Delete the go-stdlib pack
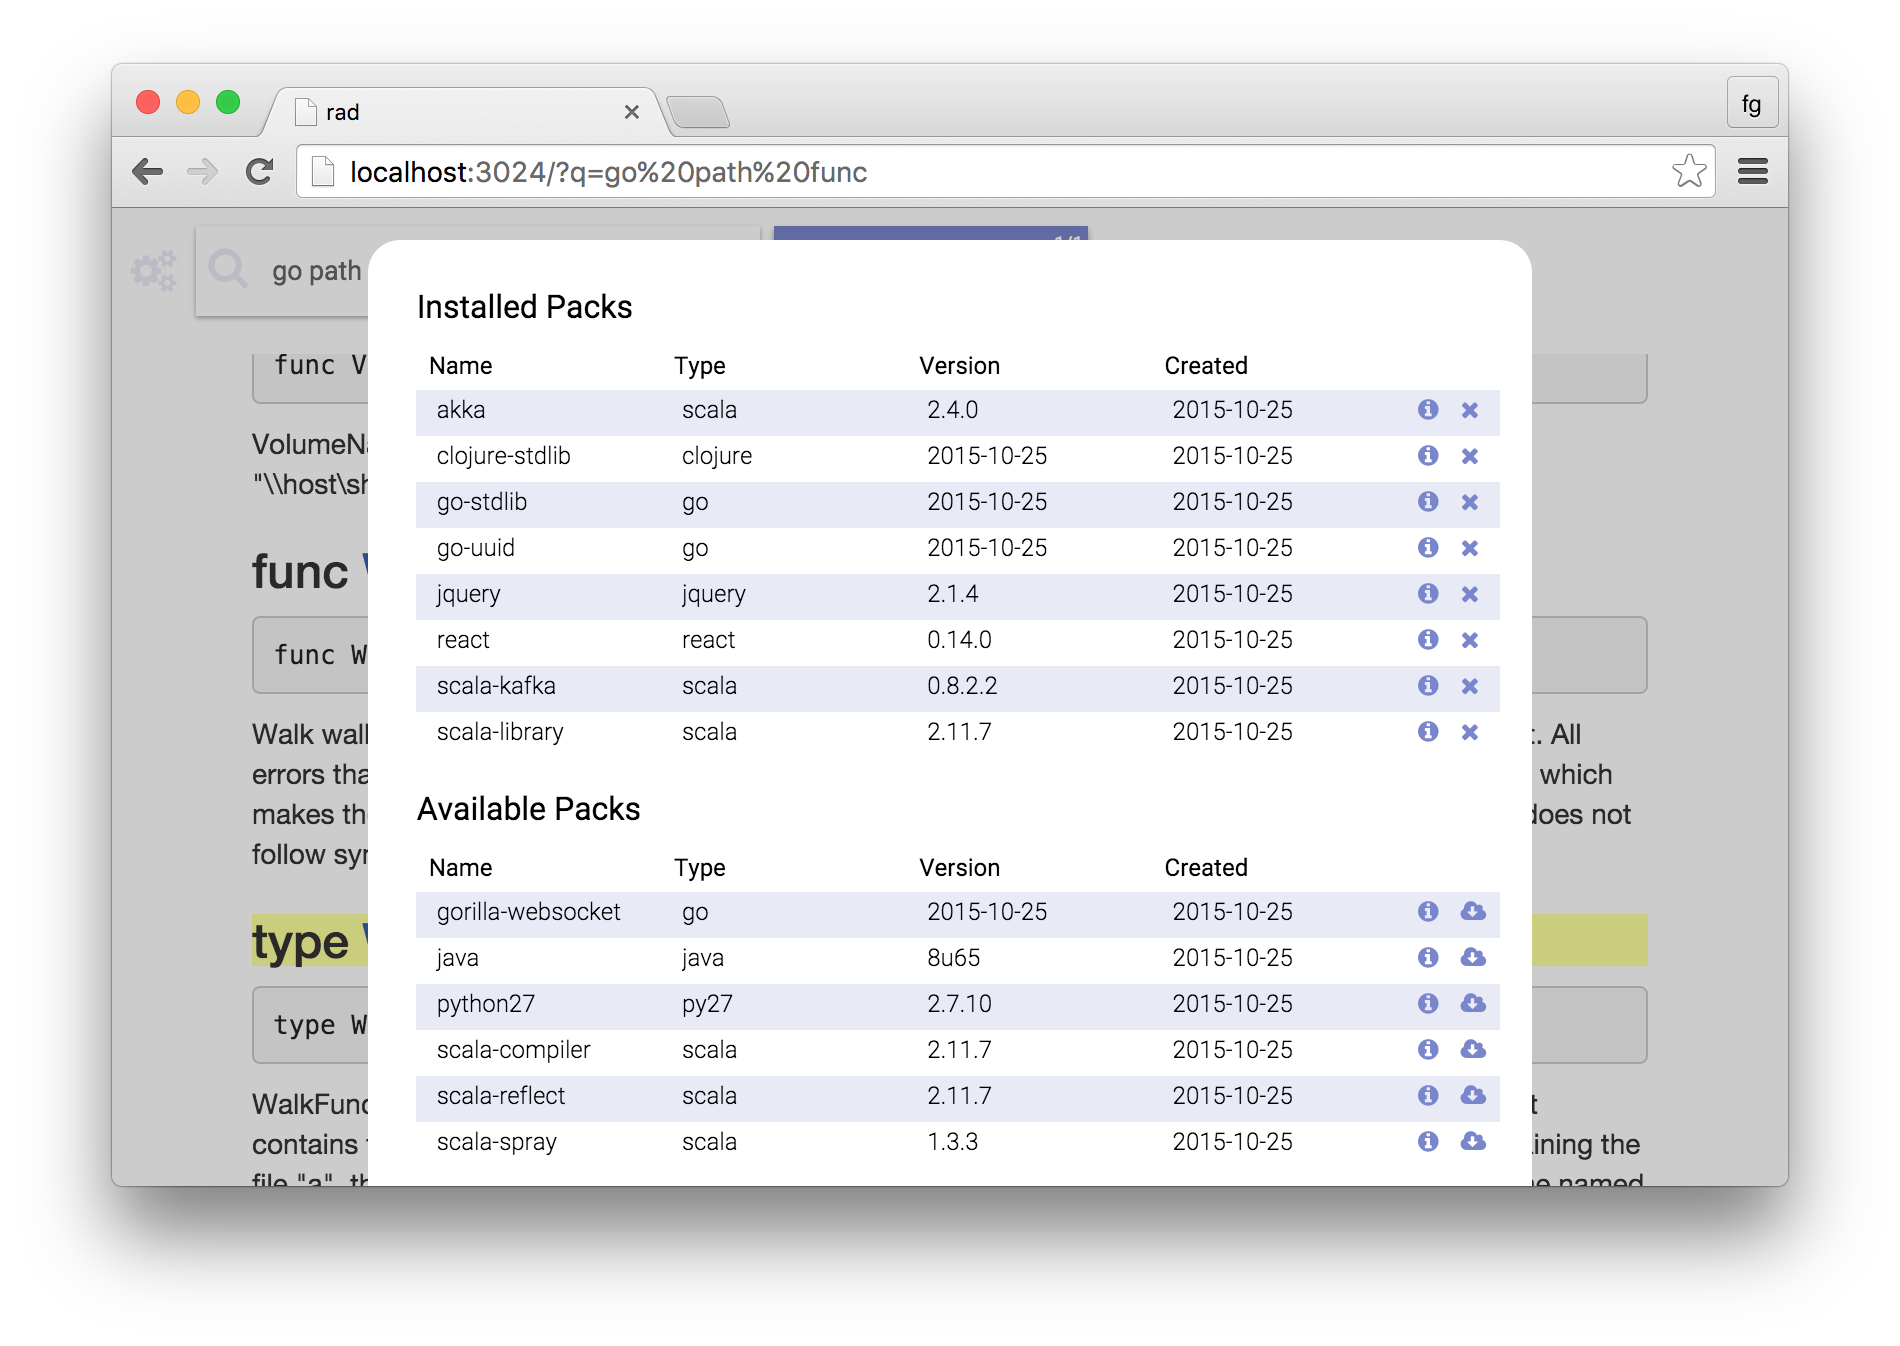Screen dimensions: 1900x1346 [x=1469, y=502]
